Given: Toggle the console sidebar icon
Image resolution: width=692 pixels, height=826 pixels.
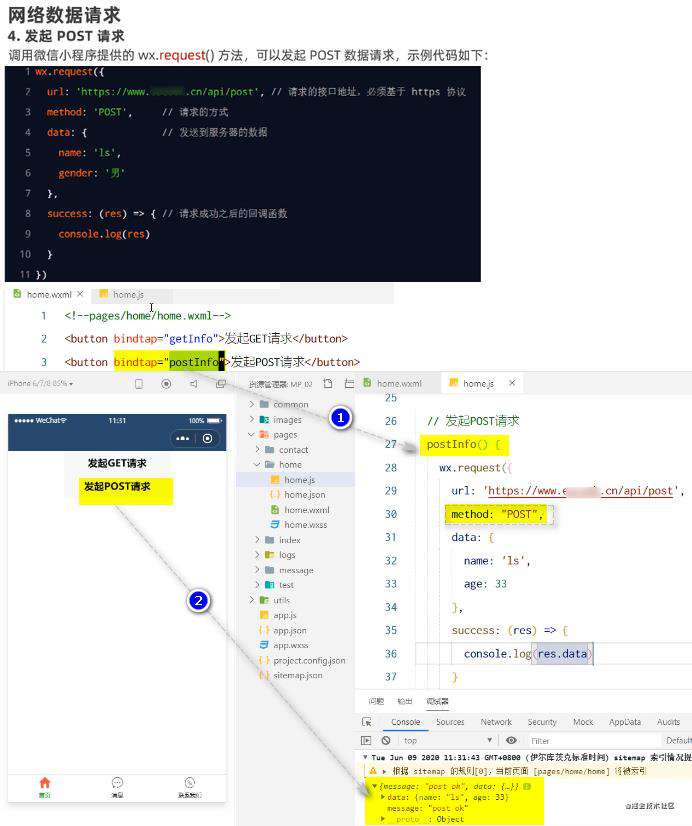Looking at the screenshot, I should point(366,740).
